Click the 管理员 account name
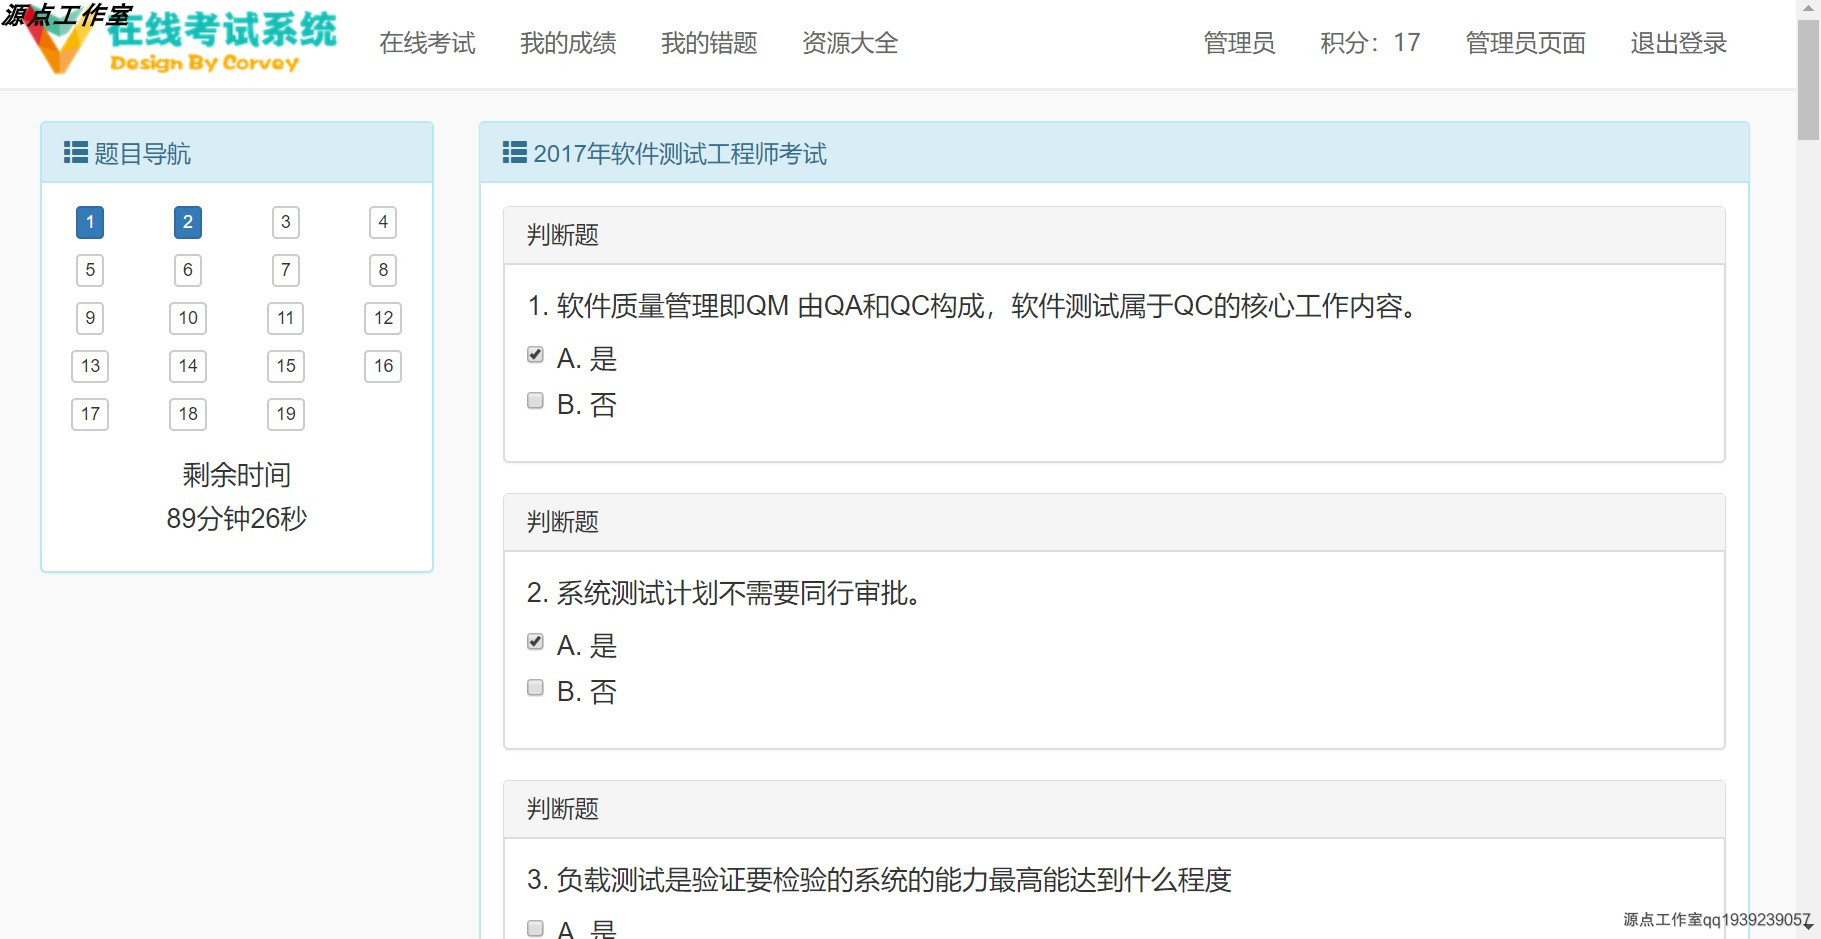This screenshot has height=939, width=1821. pos(1239,44)
